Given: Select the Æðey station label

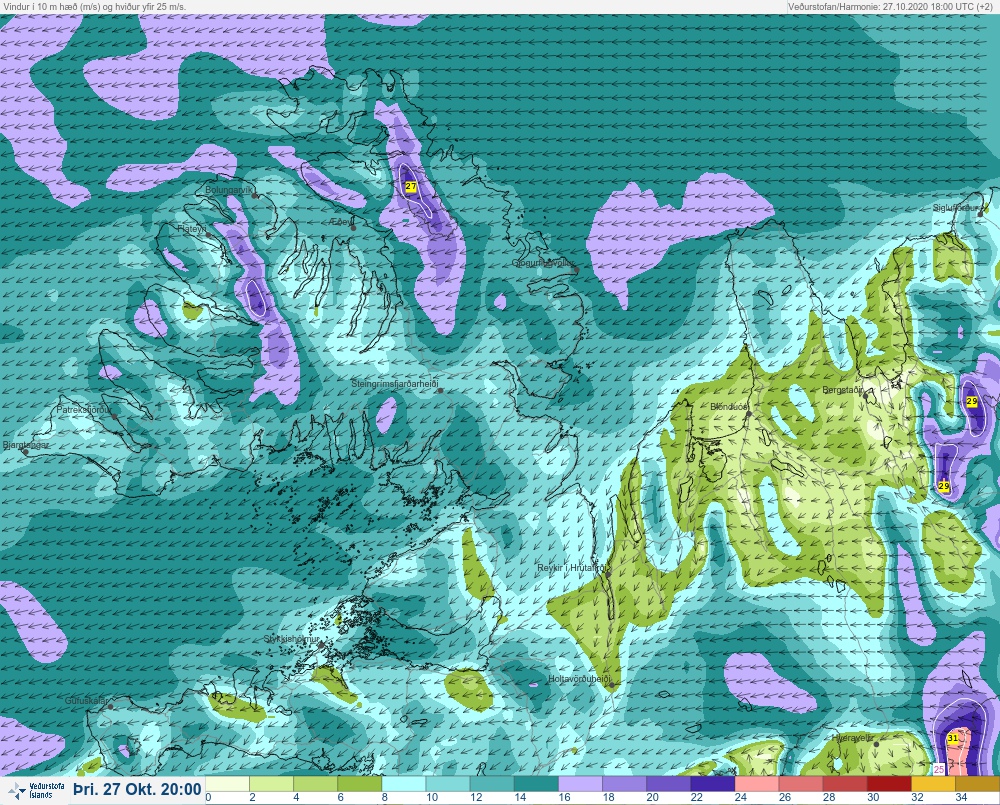Looking at the screenshot, I should click(x=341, y=222).
